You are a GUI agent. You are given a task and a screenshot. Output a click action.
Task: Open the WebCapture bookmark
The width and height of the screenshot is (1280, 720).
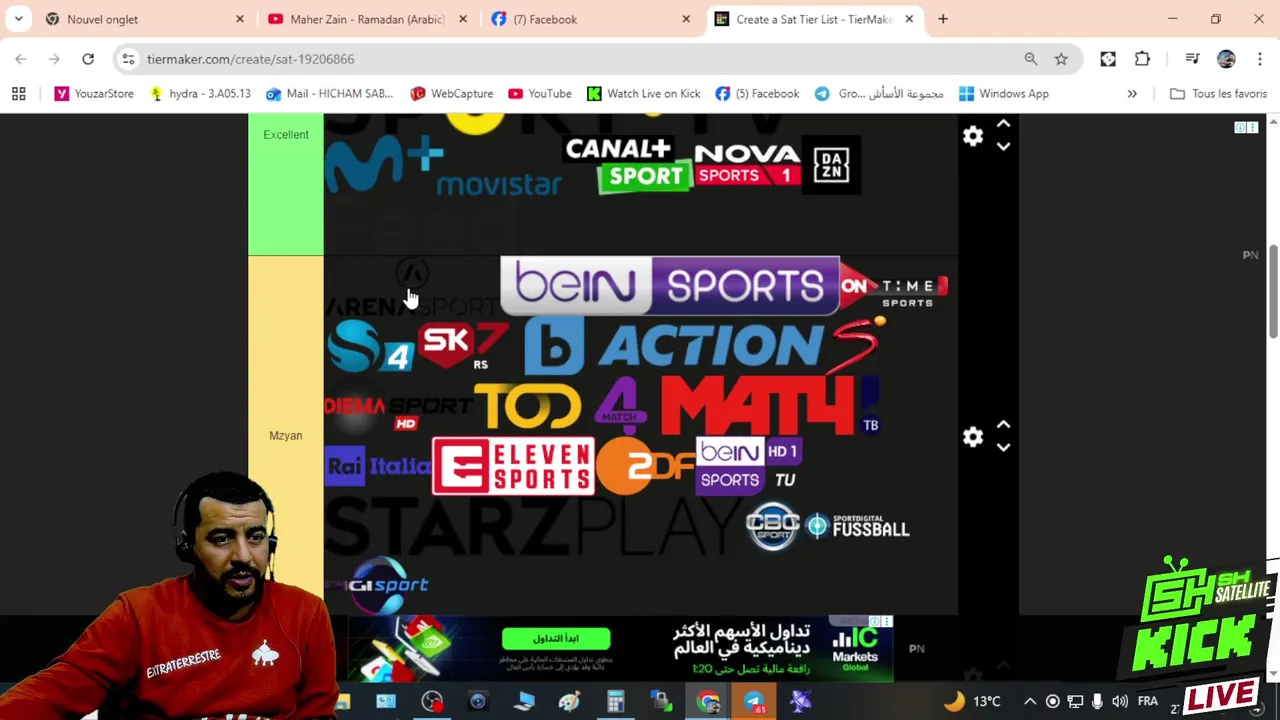[x=451, y=93]
